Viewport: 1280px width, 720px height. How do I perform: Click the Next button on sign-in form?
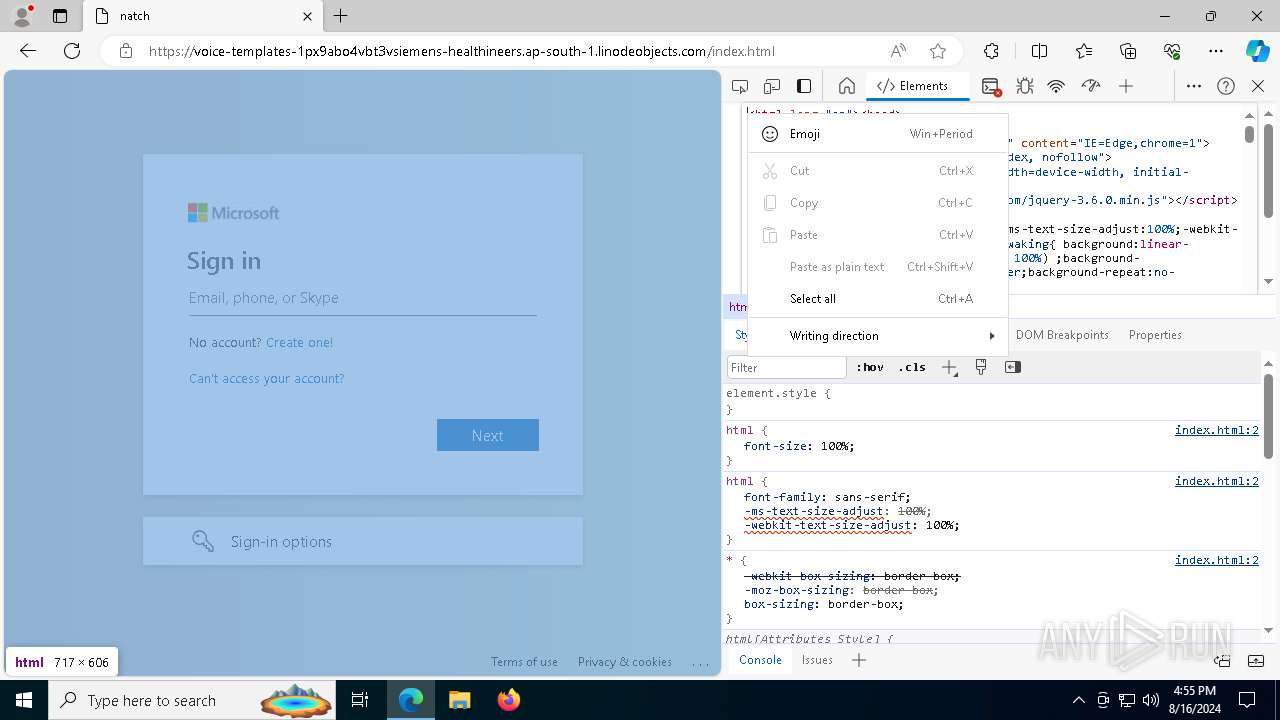pos(488,435)
